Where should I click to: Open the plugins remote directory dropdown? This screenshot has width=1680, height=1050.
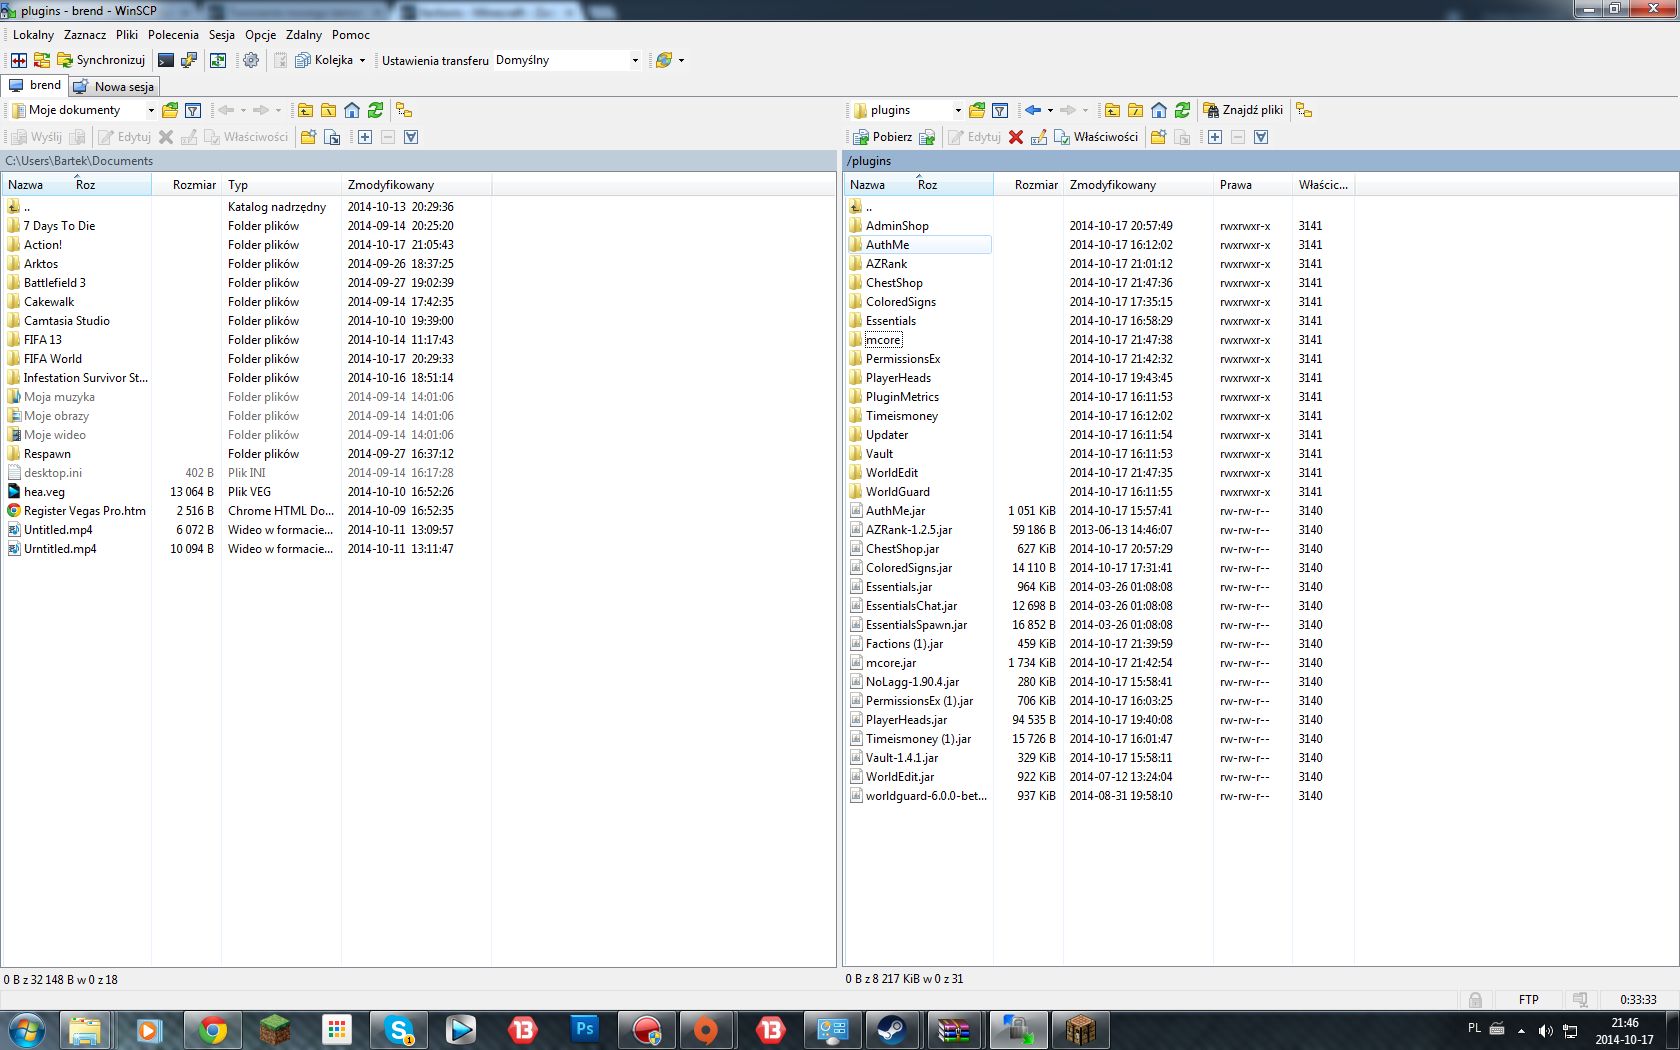pyautogui.click(x=958, y=110)
